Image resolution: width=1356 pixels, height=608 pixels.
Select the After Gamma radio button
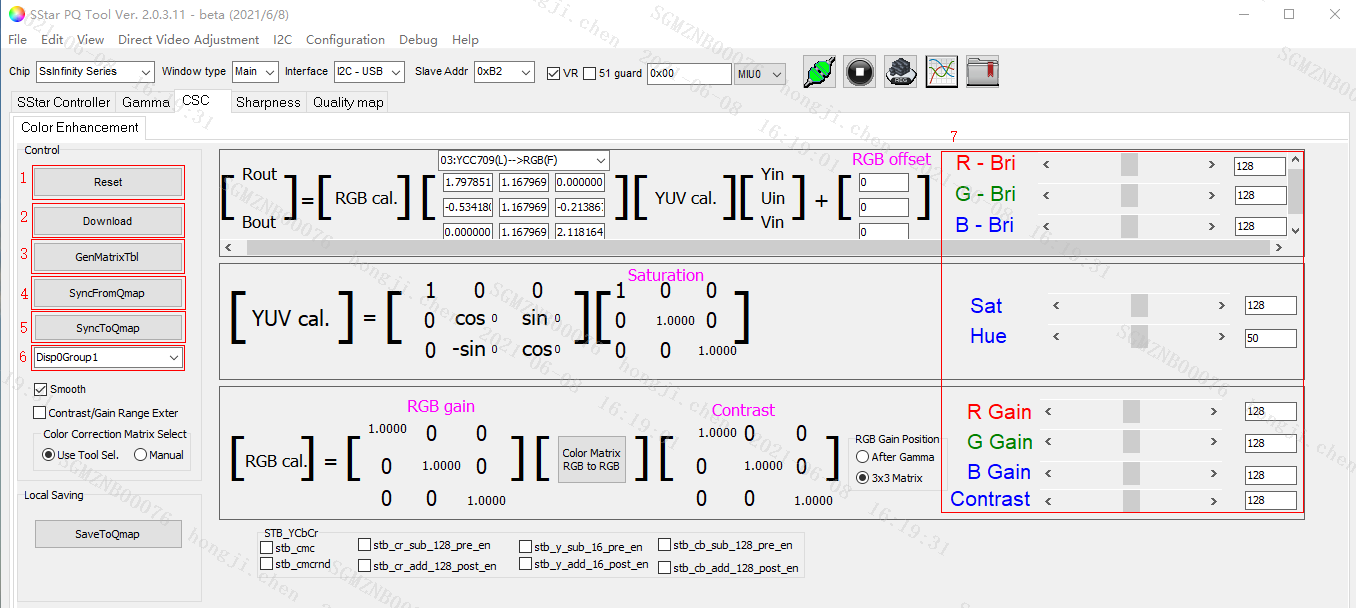click(862, 457)
